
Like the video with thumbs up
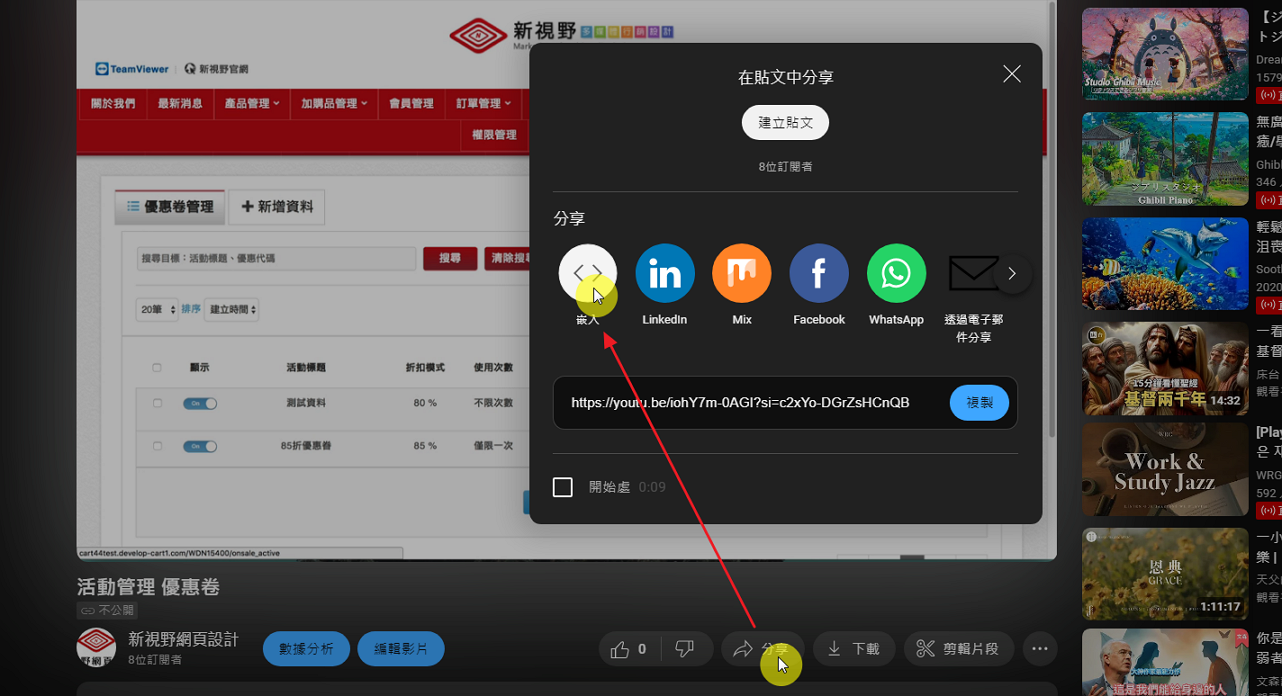click(629, 649)
